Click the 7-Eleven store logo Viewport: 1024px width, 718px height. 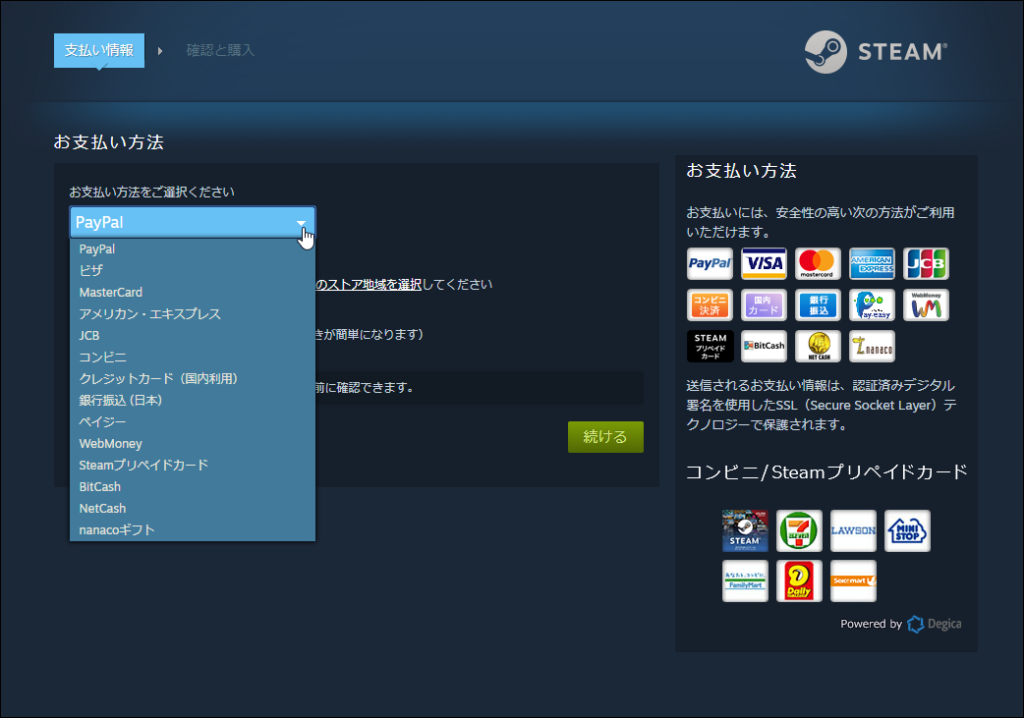[x=799, y=531]
